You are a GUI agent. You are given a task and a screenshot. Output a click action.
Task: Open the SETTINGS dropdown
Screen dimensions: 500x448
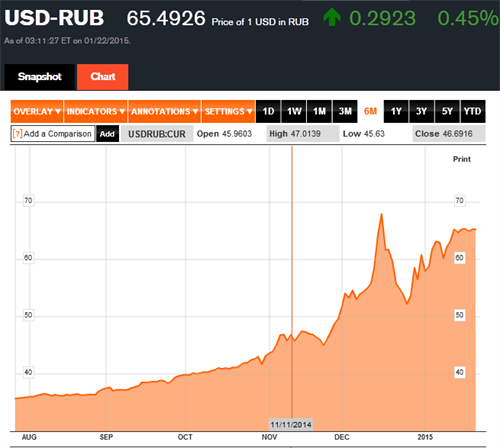[x=228, y=111]
